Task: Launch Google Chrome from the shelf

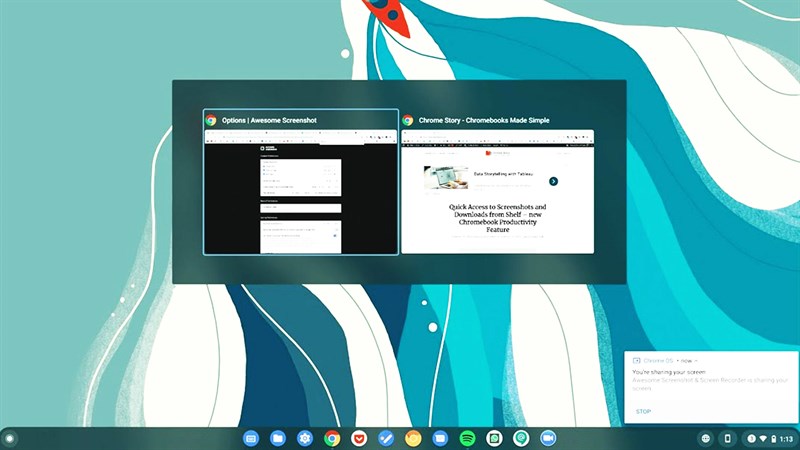Action: click(332, 438)
